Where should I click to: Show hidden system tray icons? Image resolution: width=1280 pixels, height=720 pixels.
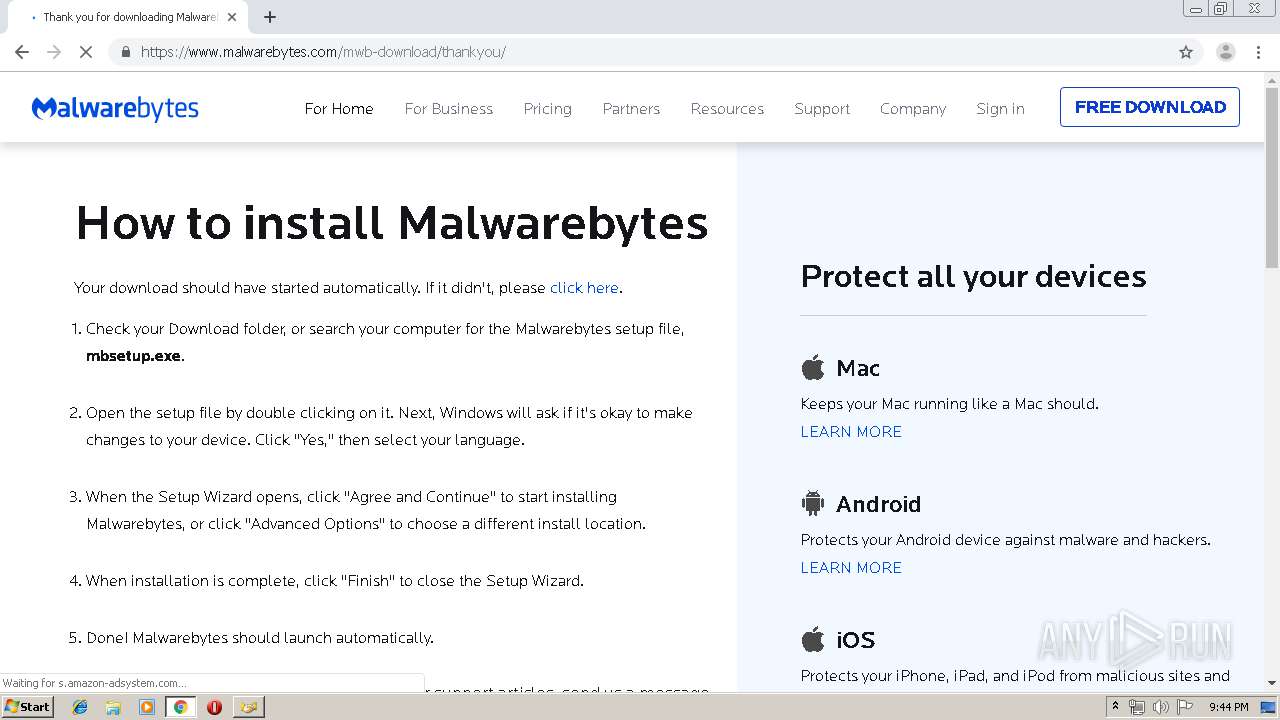click(1115, 707)
